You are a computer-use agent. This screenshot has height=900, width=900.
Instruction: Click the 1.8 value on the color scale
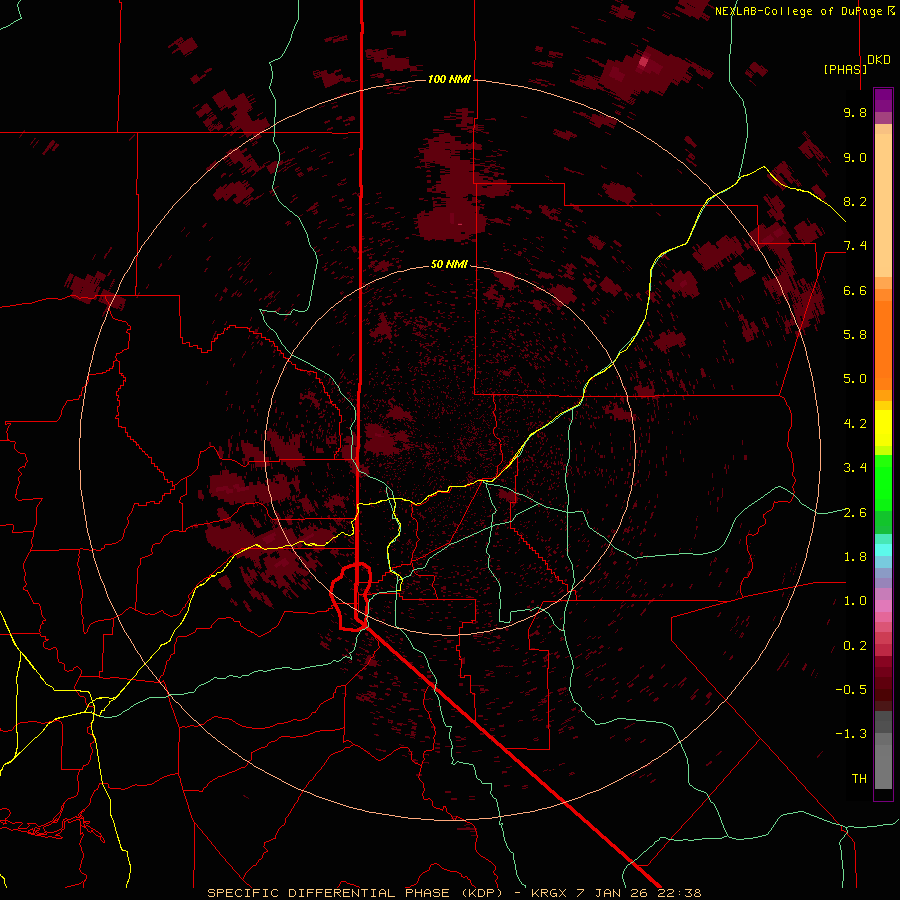click(x=855, y=557)
